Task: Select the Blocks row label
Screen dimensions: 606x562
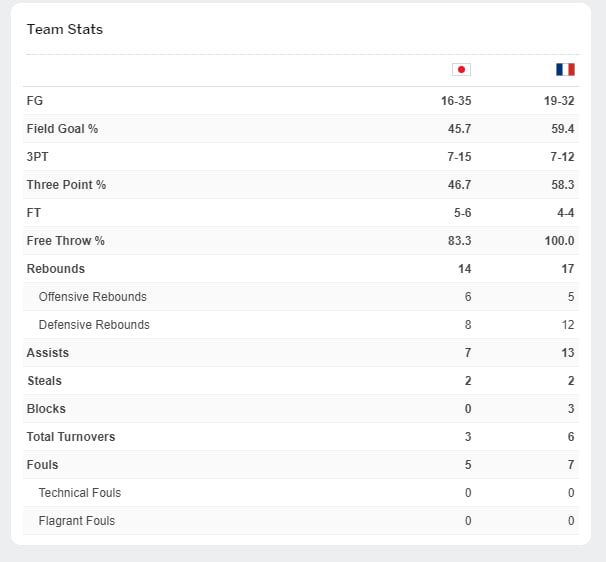Action: [x=46, y=409]
